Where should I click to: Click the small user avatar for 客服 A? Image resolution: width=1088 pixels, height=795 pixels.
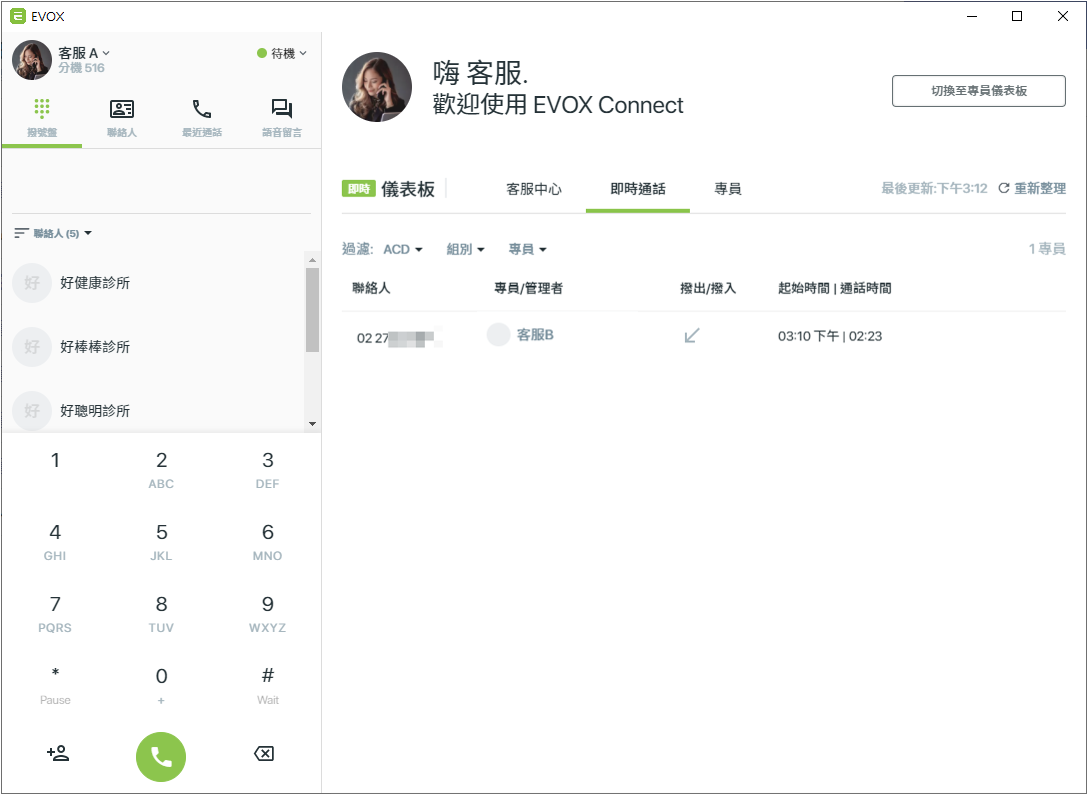click(32, 60)
